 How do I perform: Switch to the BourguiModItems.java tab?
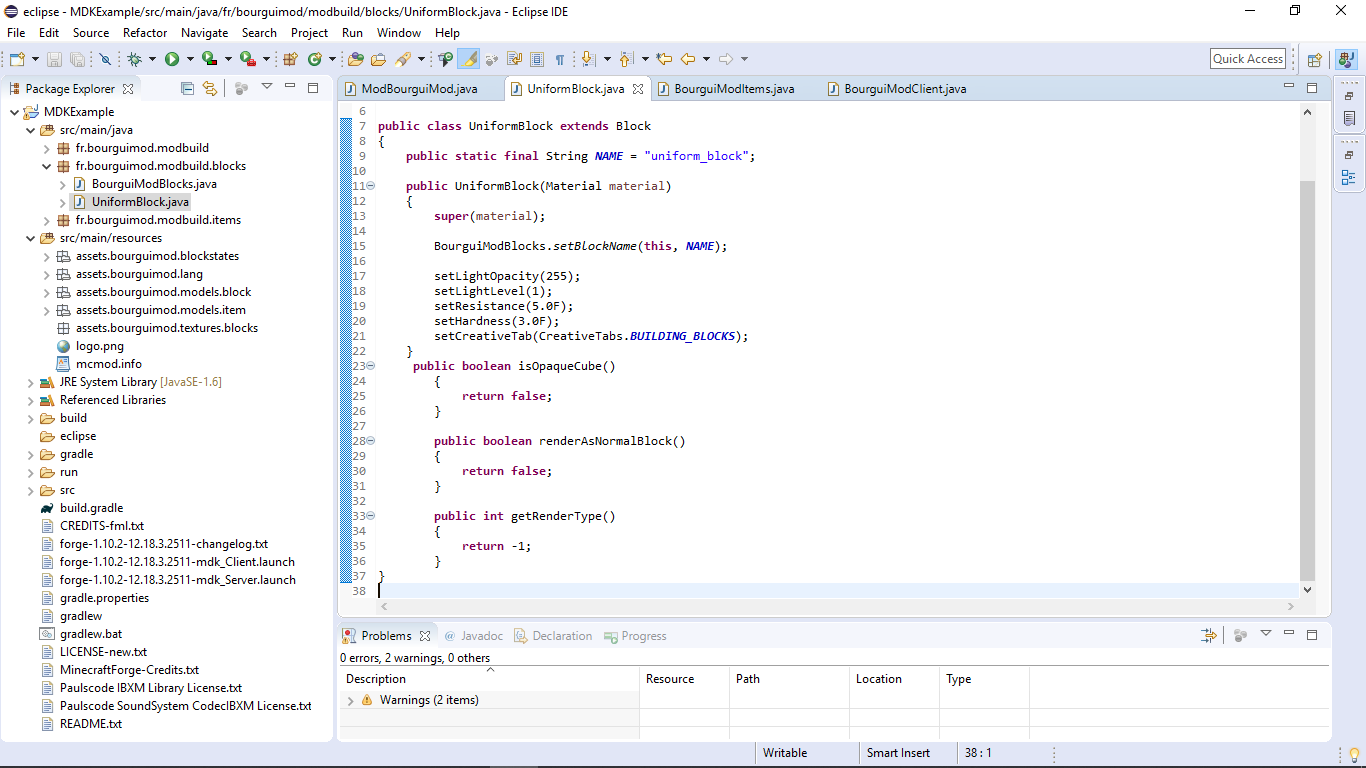tap(734, 89)
